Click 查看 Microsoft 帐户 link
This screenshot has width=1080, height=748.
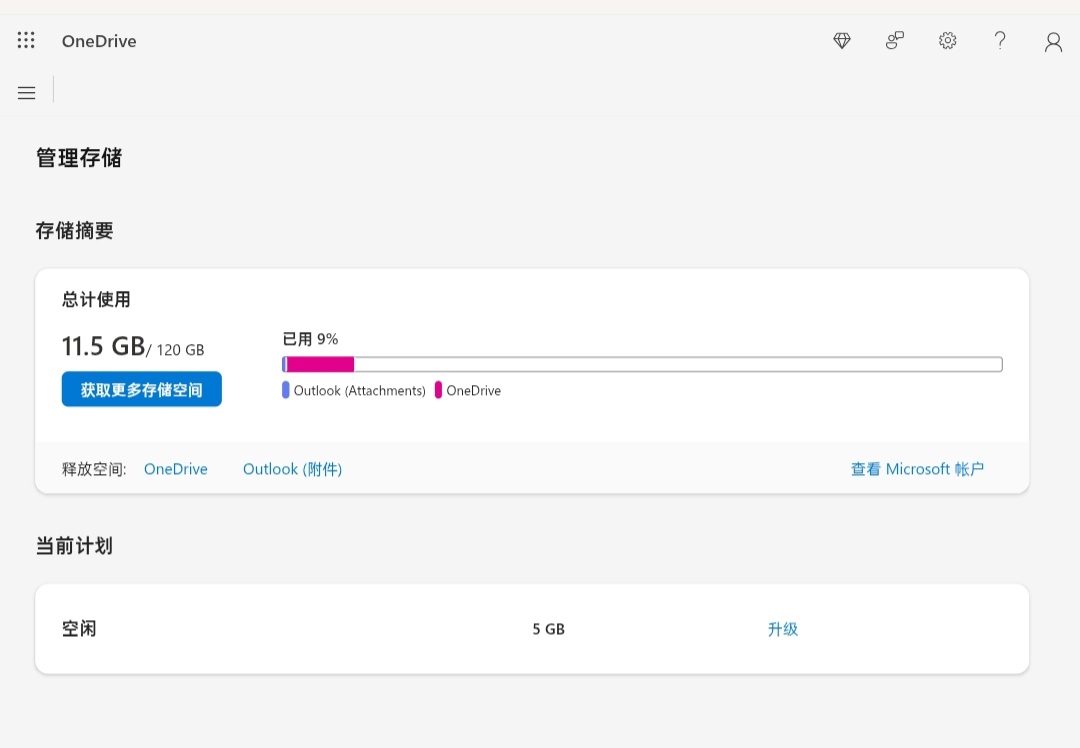917,469
